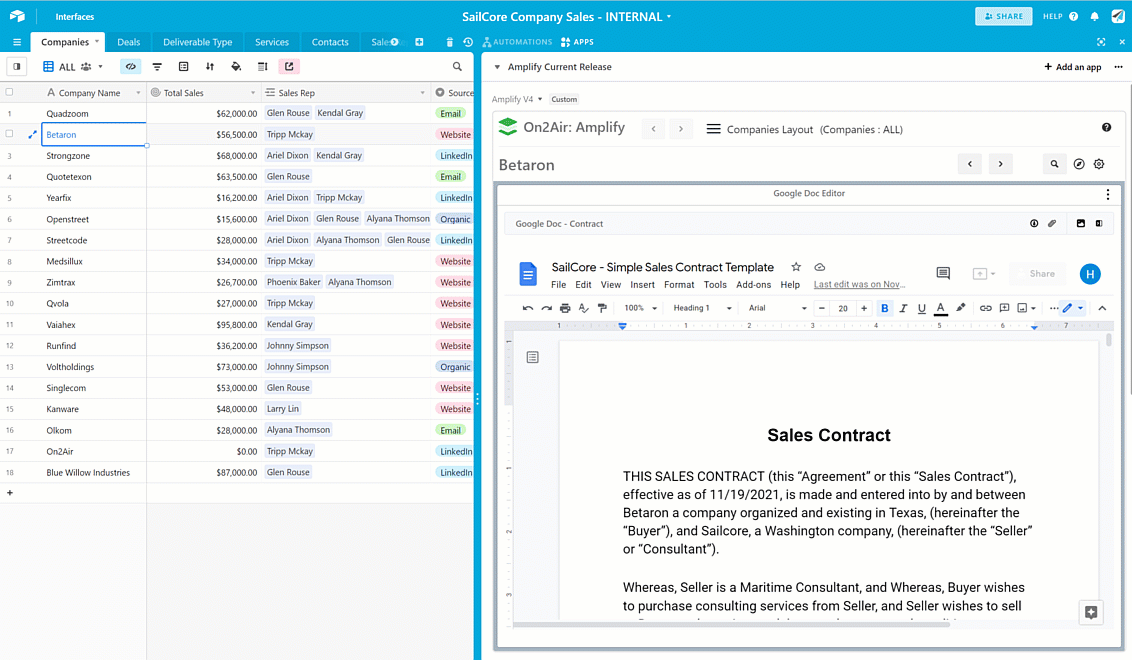Toggle fullscreen apps dashboard icon
This screenshot has height=660, width=1132.
click(1101, 42)
